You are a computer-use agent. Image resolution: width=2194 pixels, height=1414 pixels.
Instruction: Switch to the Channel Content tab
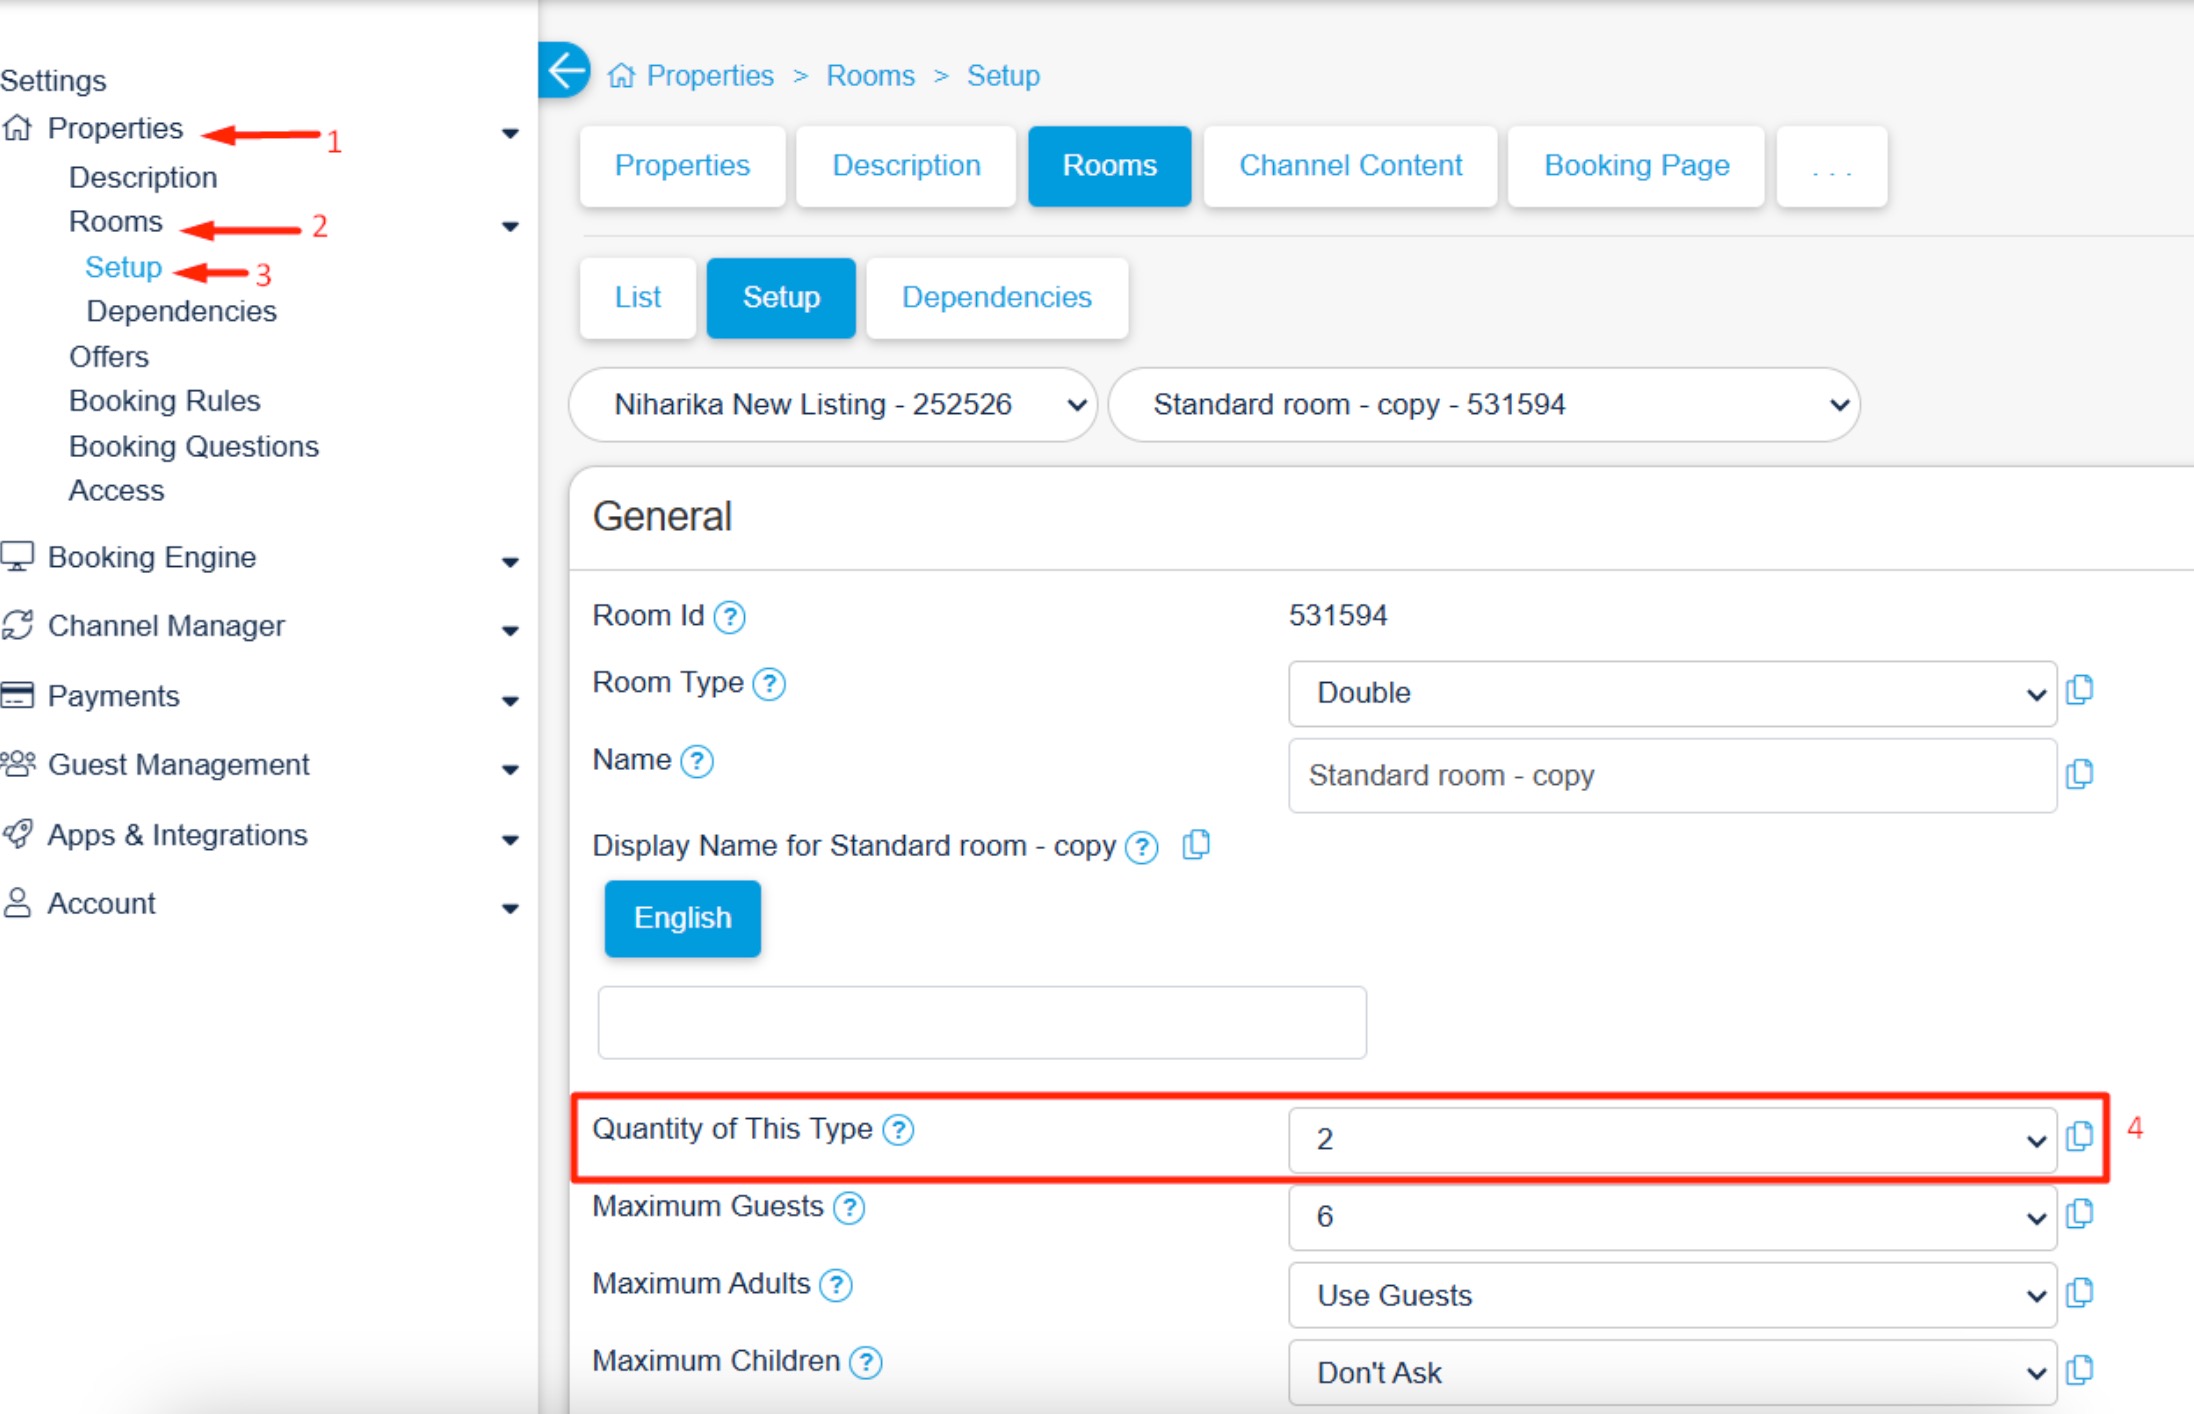[1350, 166]
